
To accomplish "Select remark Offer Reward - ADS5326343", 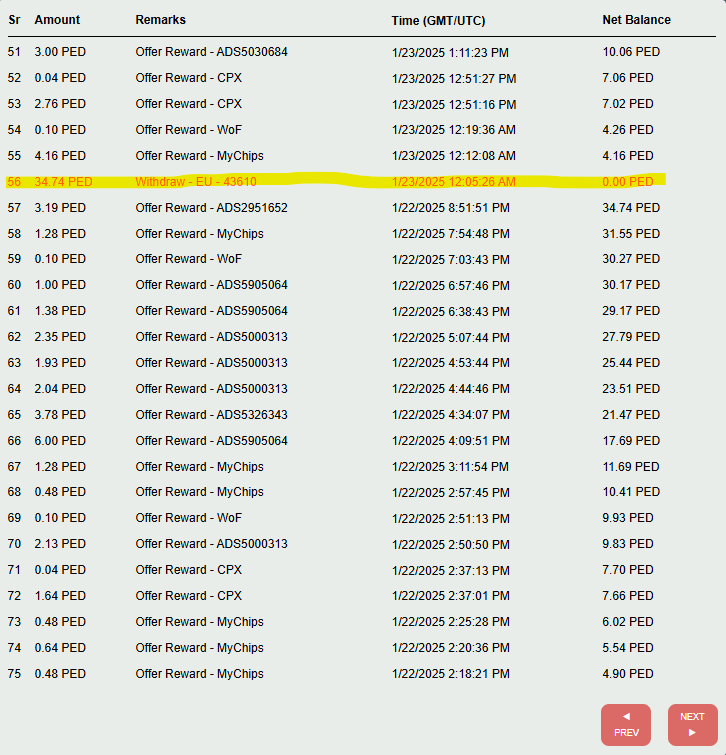I will (211, 415).
